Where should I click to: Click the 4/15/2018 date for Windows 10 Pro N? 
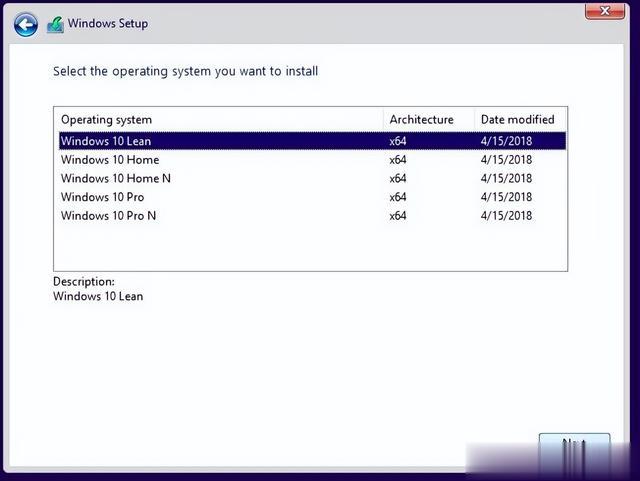click(507, 216)
